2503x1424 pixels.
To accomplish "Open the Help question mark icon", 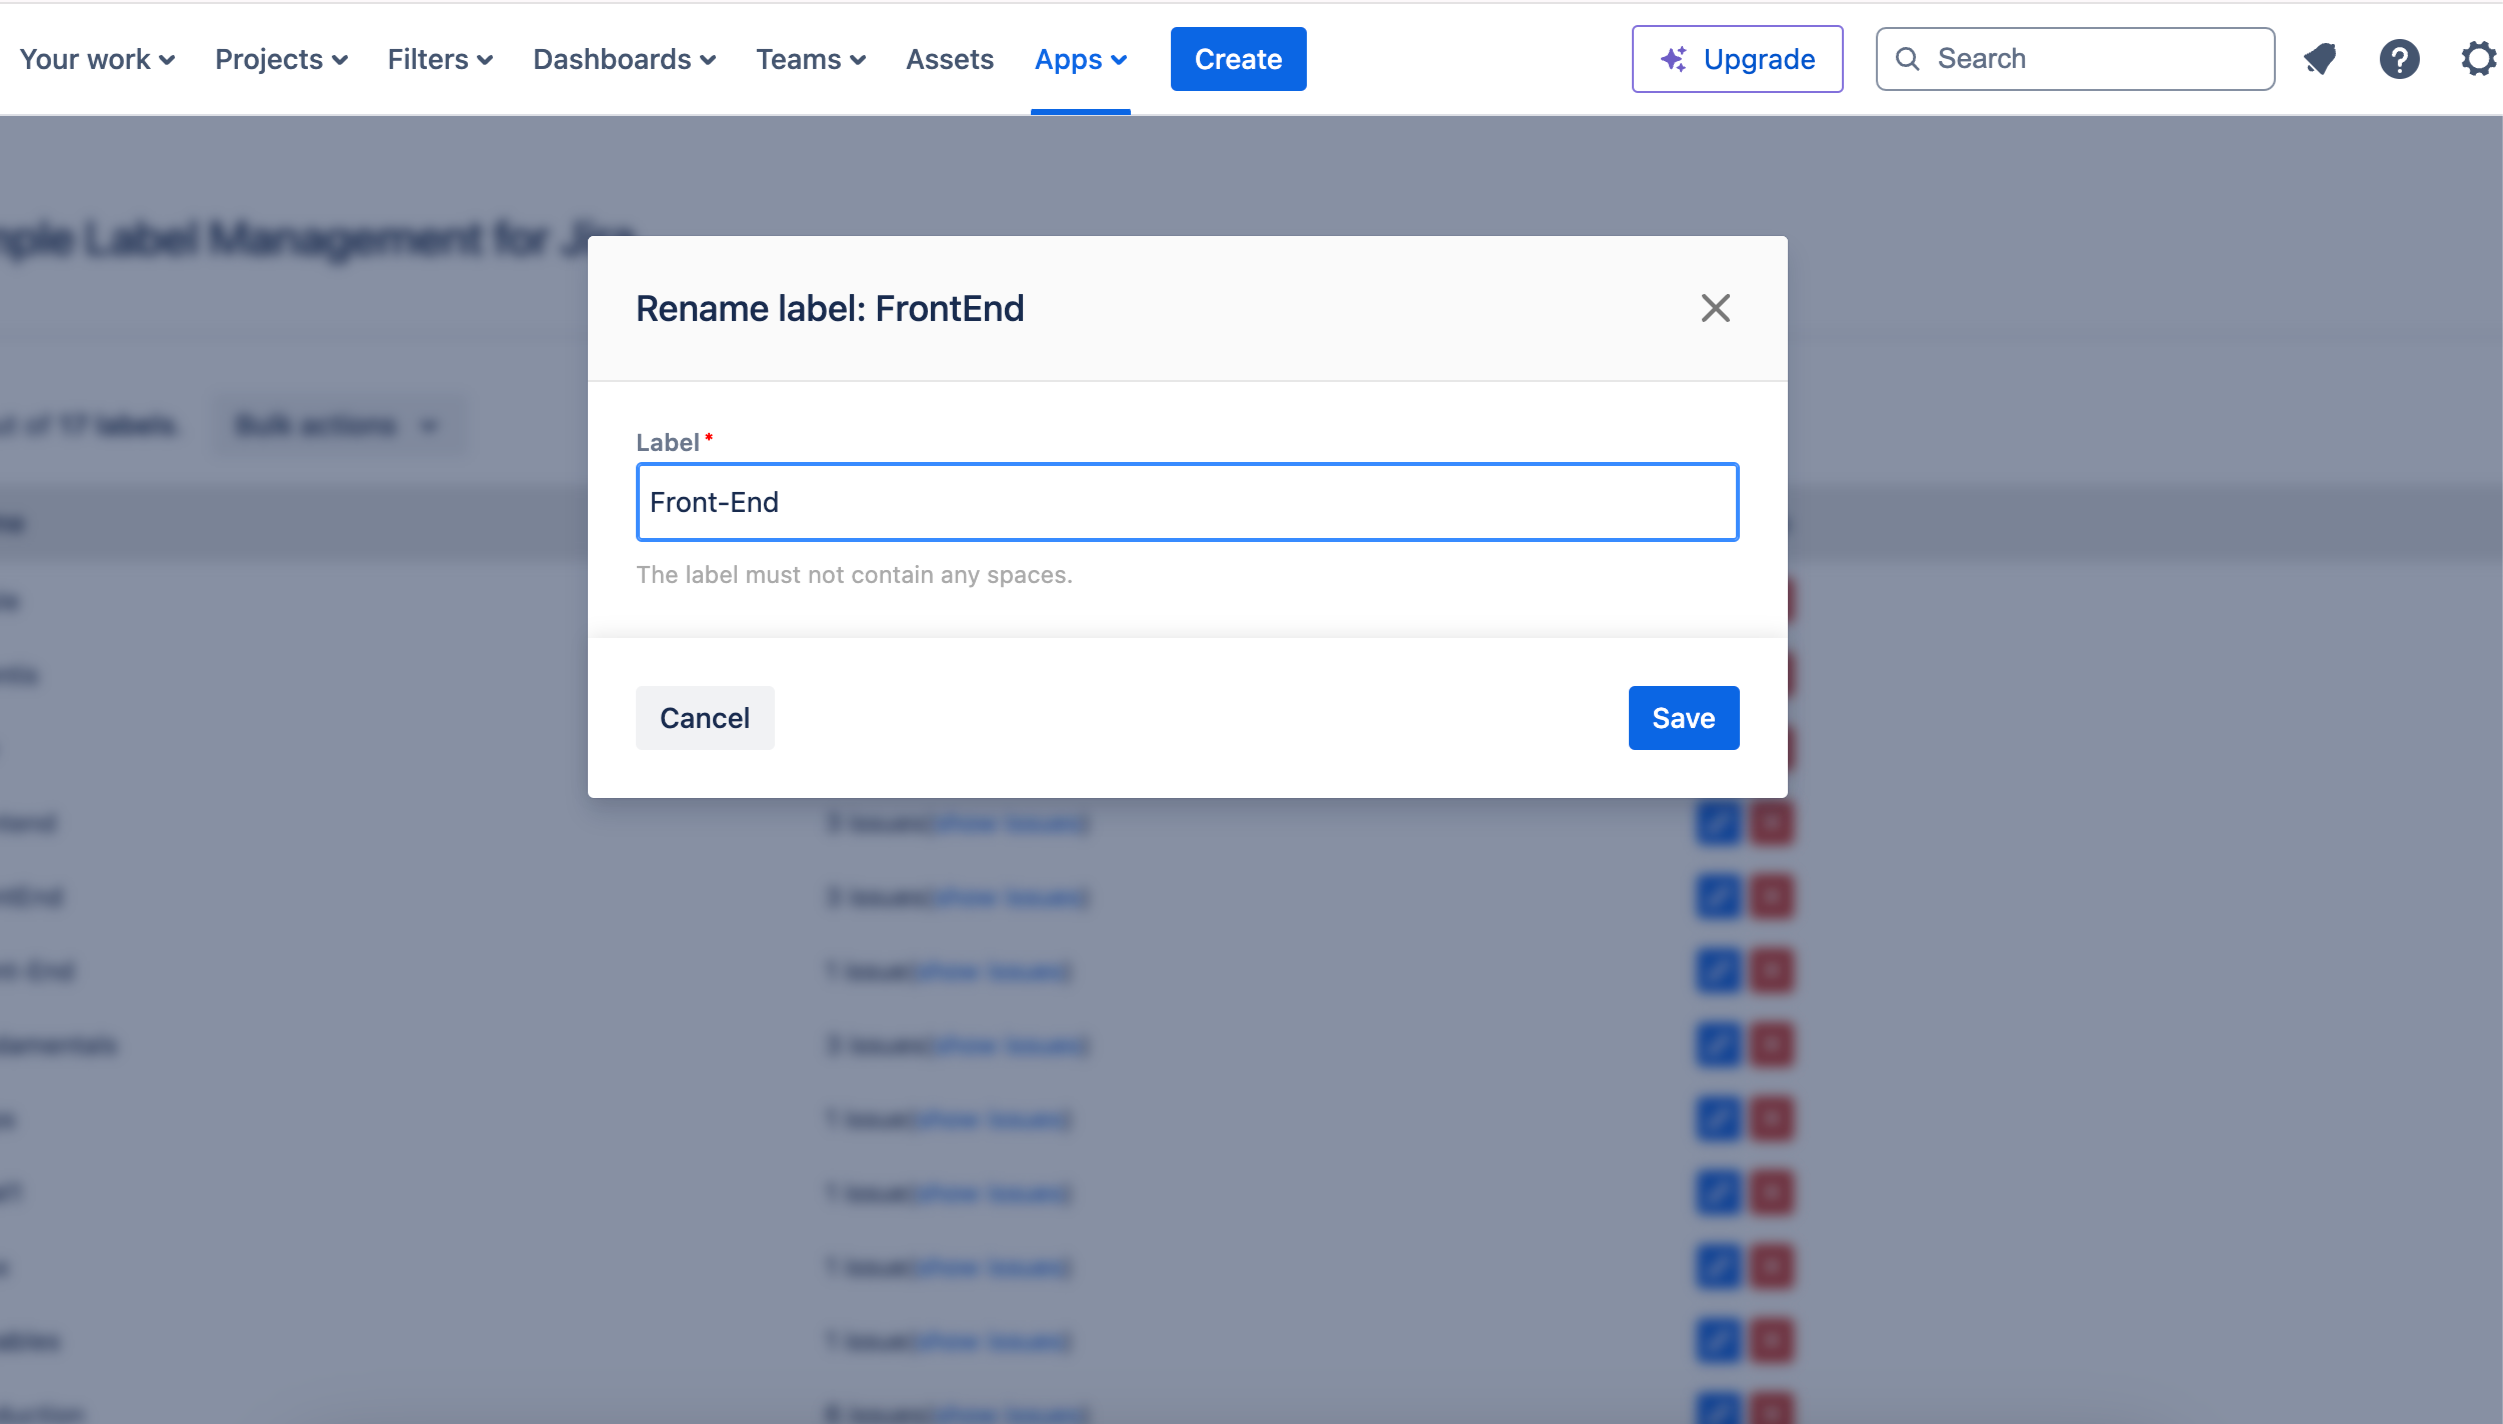I will (2399, 59).
